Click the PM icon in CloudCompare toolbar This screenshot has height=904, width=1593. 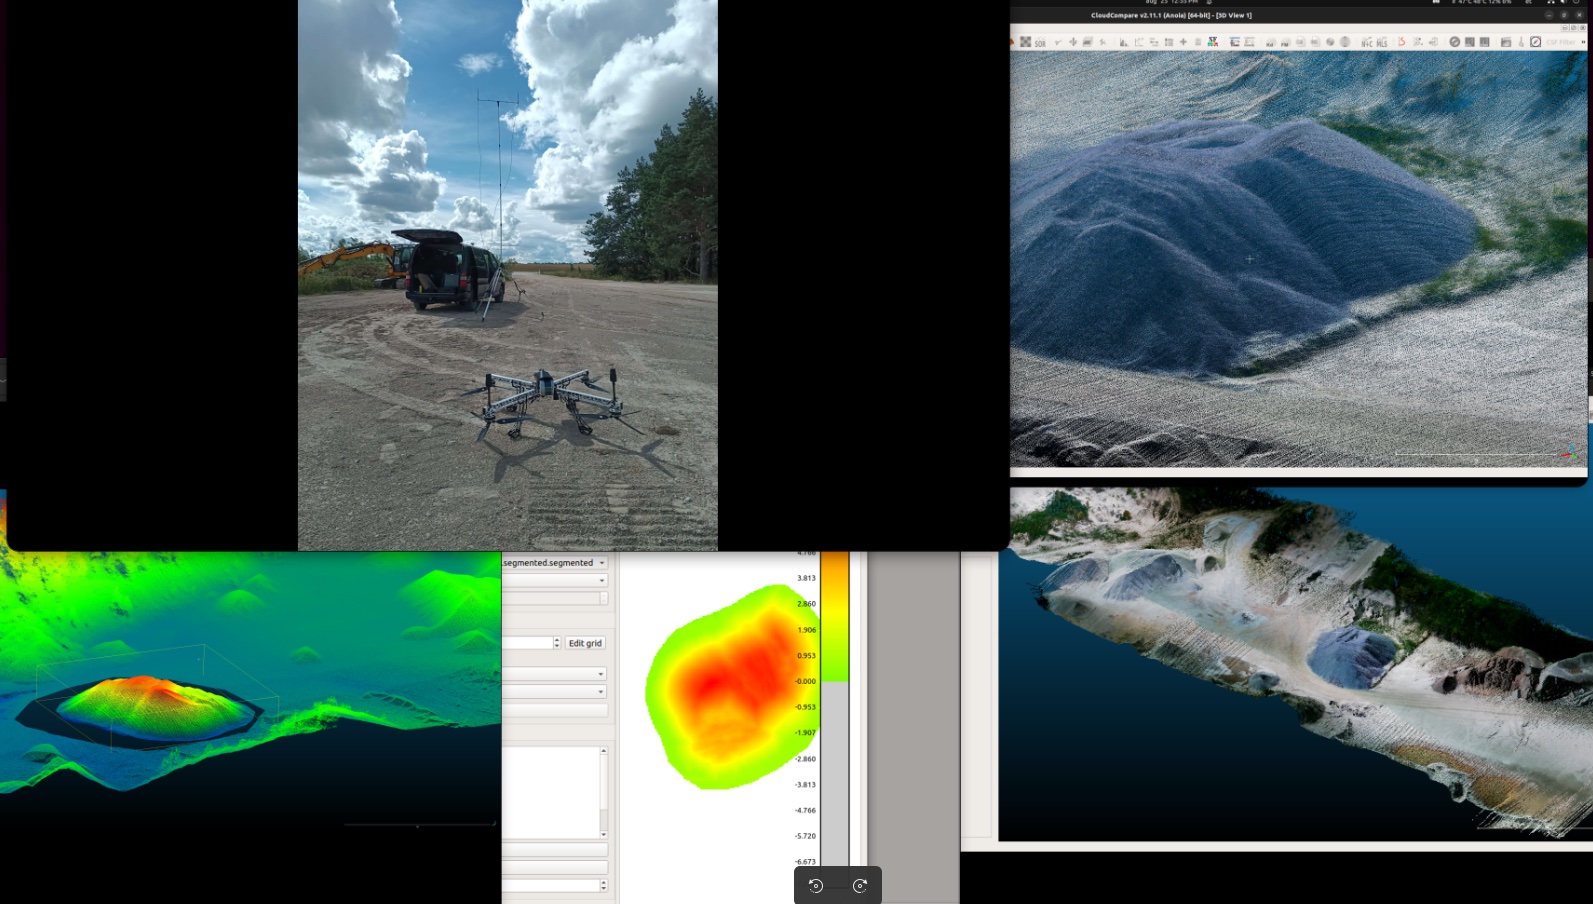pyautogui.click(x=1285, y=42)
